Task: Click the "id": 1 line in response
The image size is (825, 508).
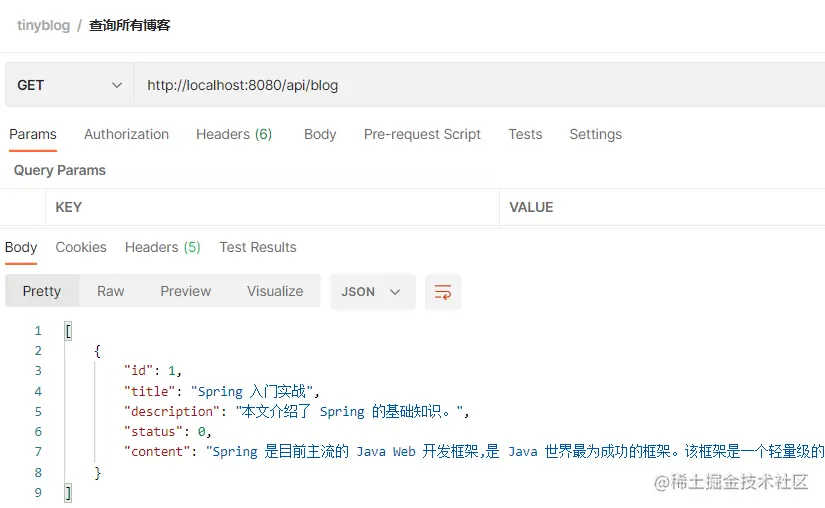Action: click(153, 371)
